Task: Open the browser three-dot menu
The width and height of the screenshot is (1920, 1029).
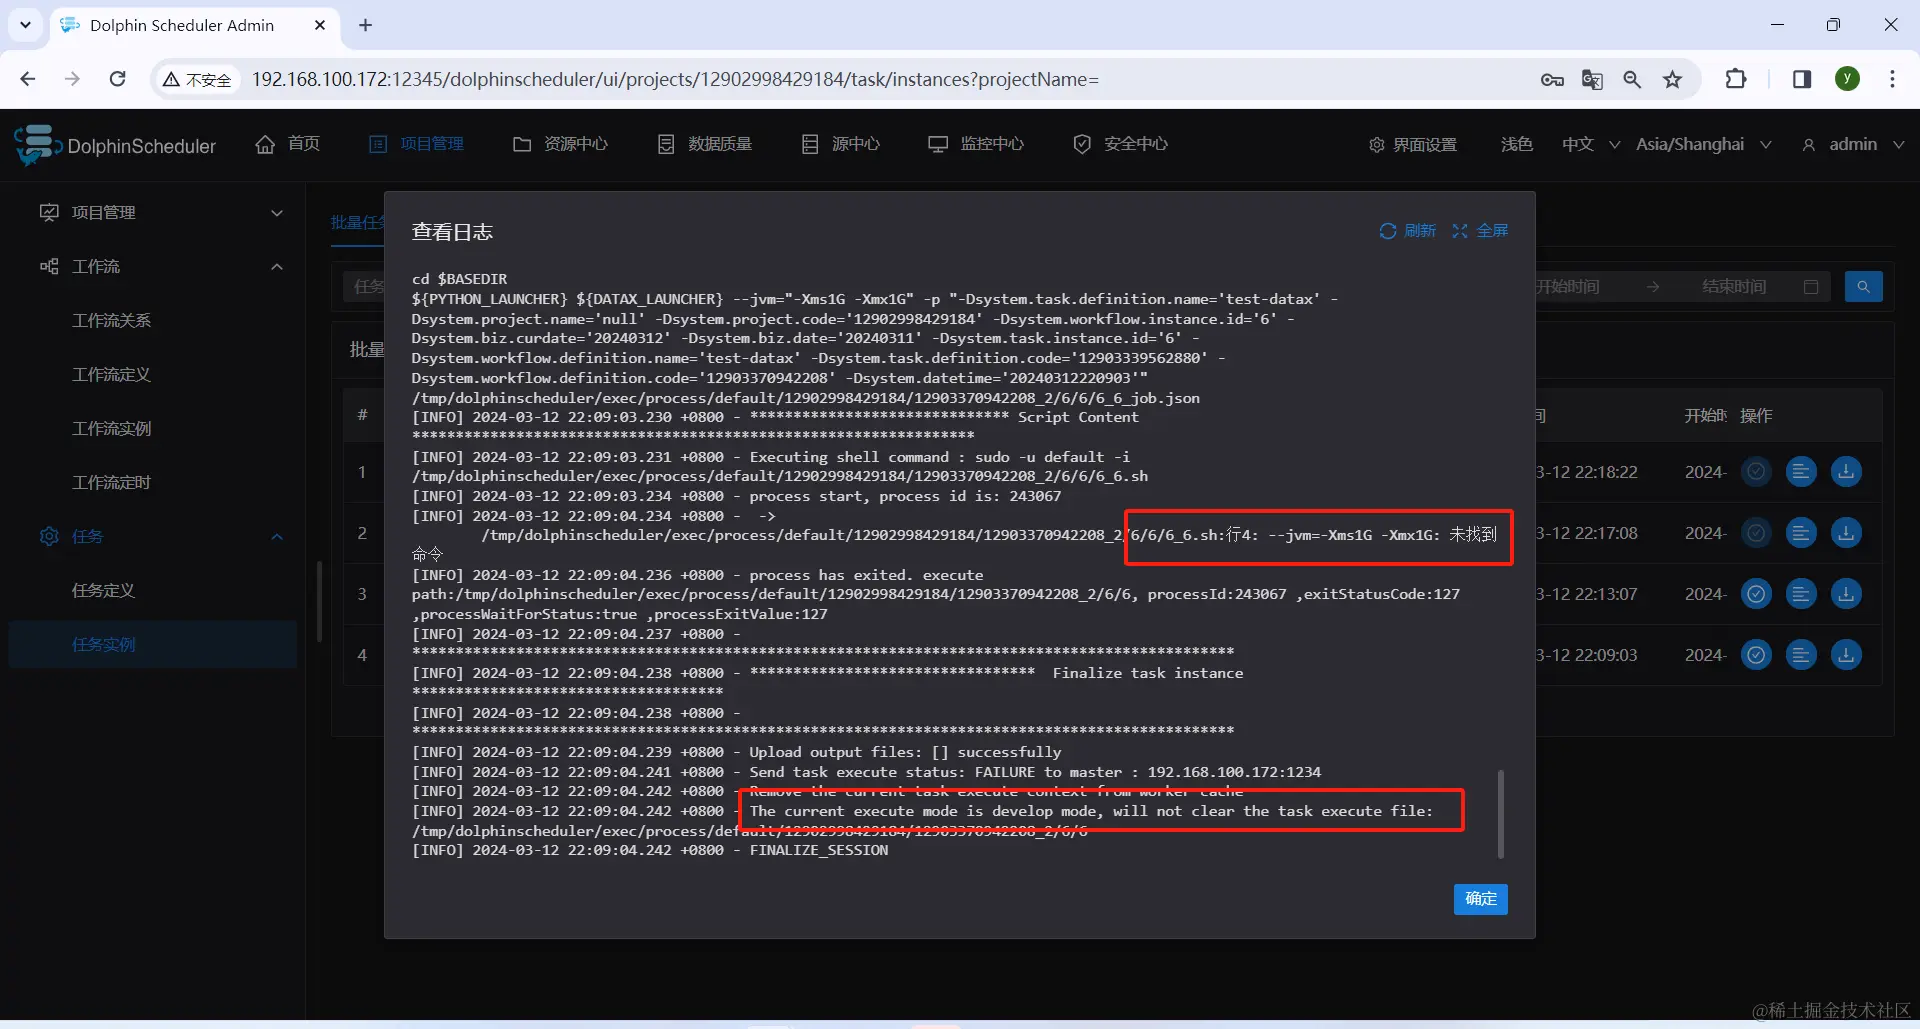Action: tap(1892, 79)
